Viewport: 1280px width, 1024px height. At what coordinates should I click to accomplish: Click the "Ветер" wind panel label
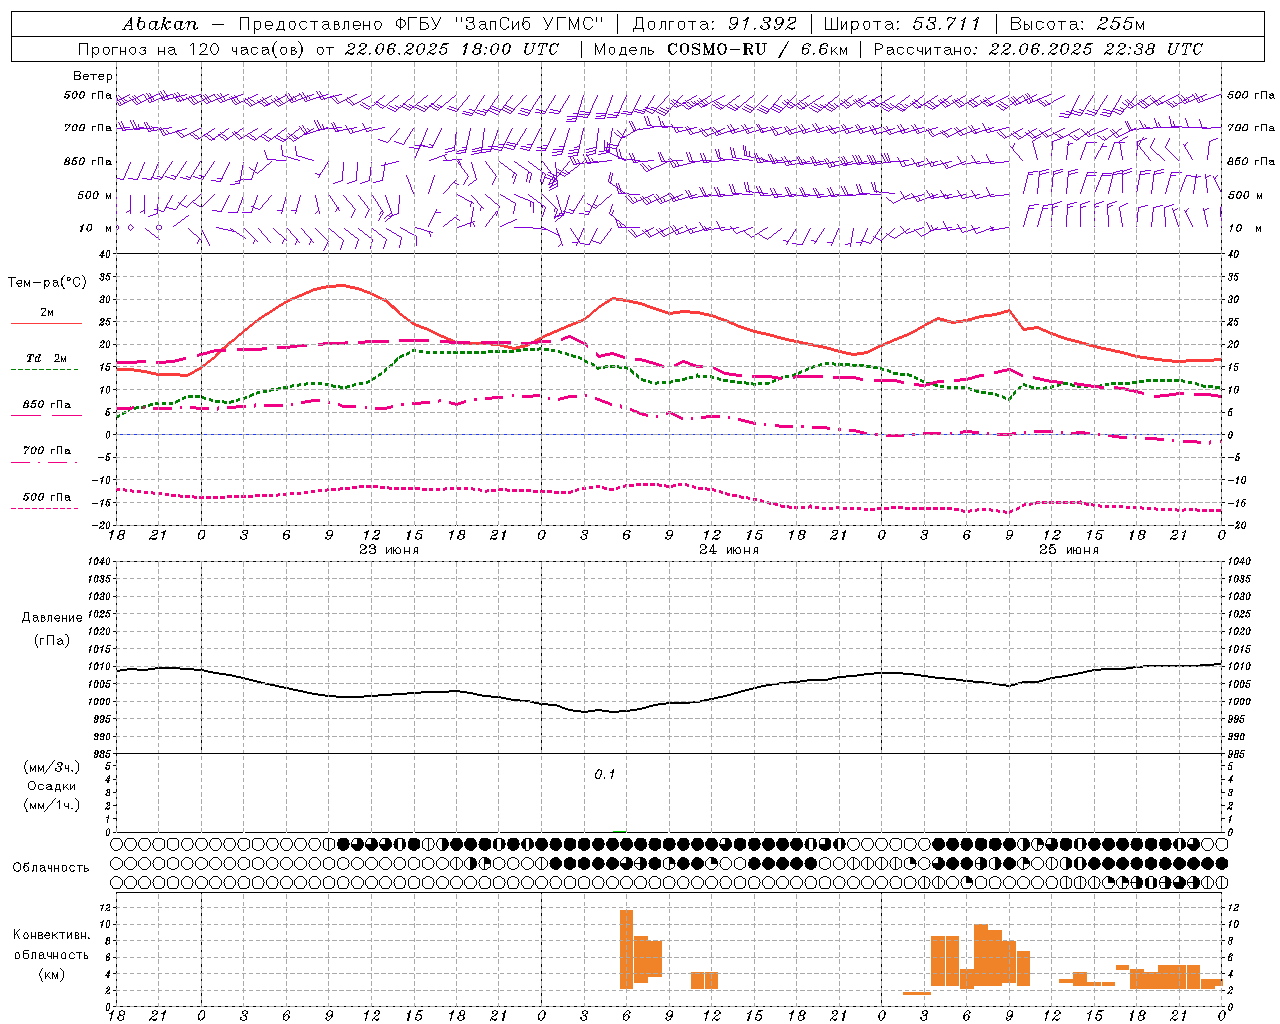tap(93, 76)
